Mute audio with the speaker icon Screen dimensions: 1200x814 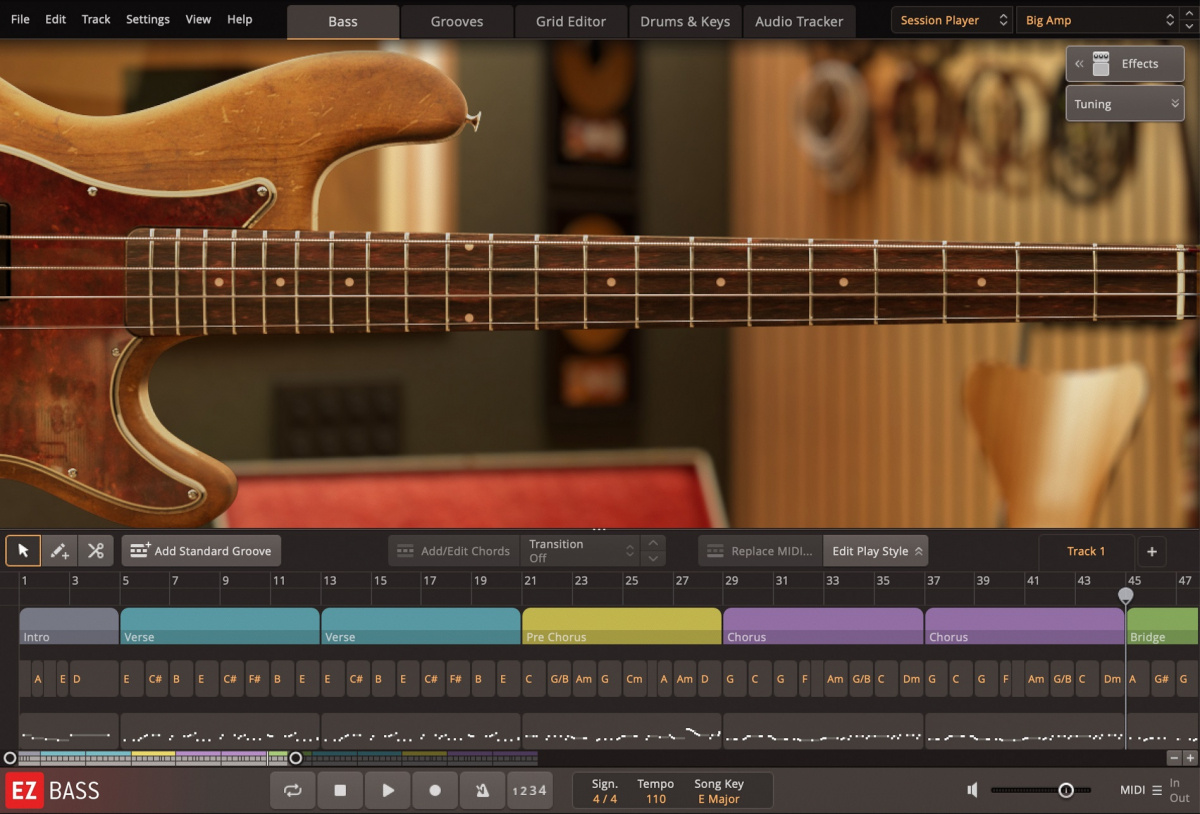pyautogui.click(x=971, y=790)
